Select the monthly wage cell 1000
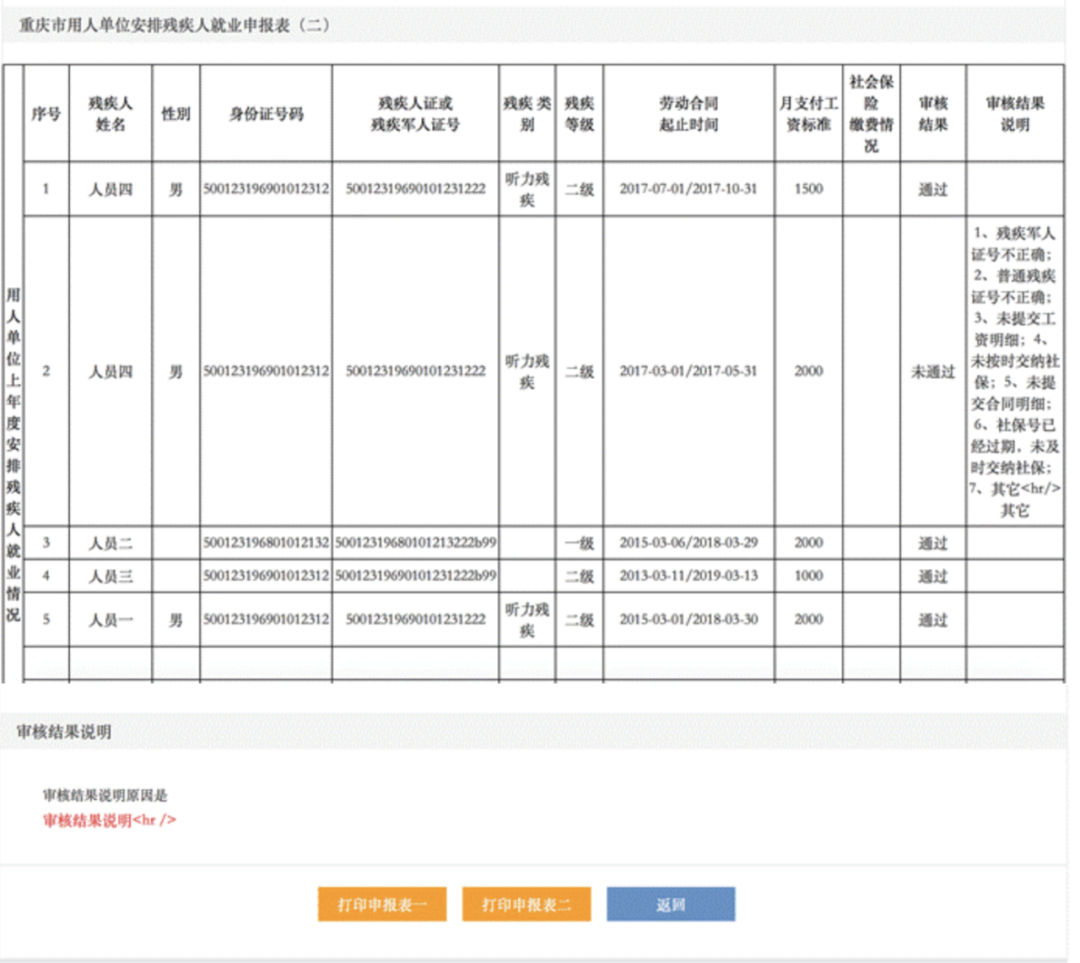This screenshot has width=1080, height=963. (x=807, y=576)
